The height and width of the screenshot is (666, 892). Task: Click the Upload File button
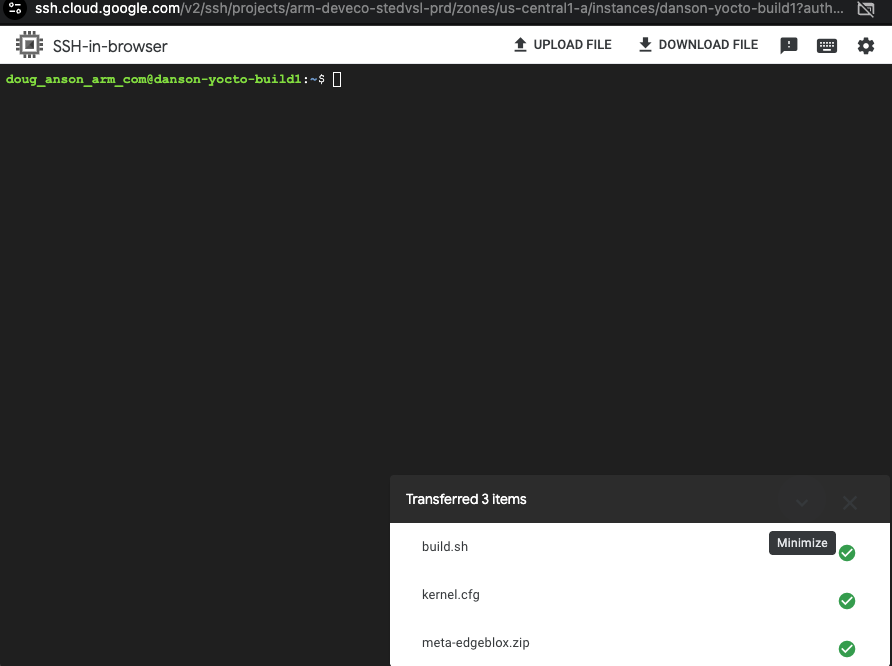pyautogui.click(x=562, y=44)
